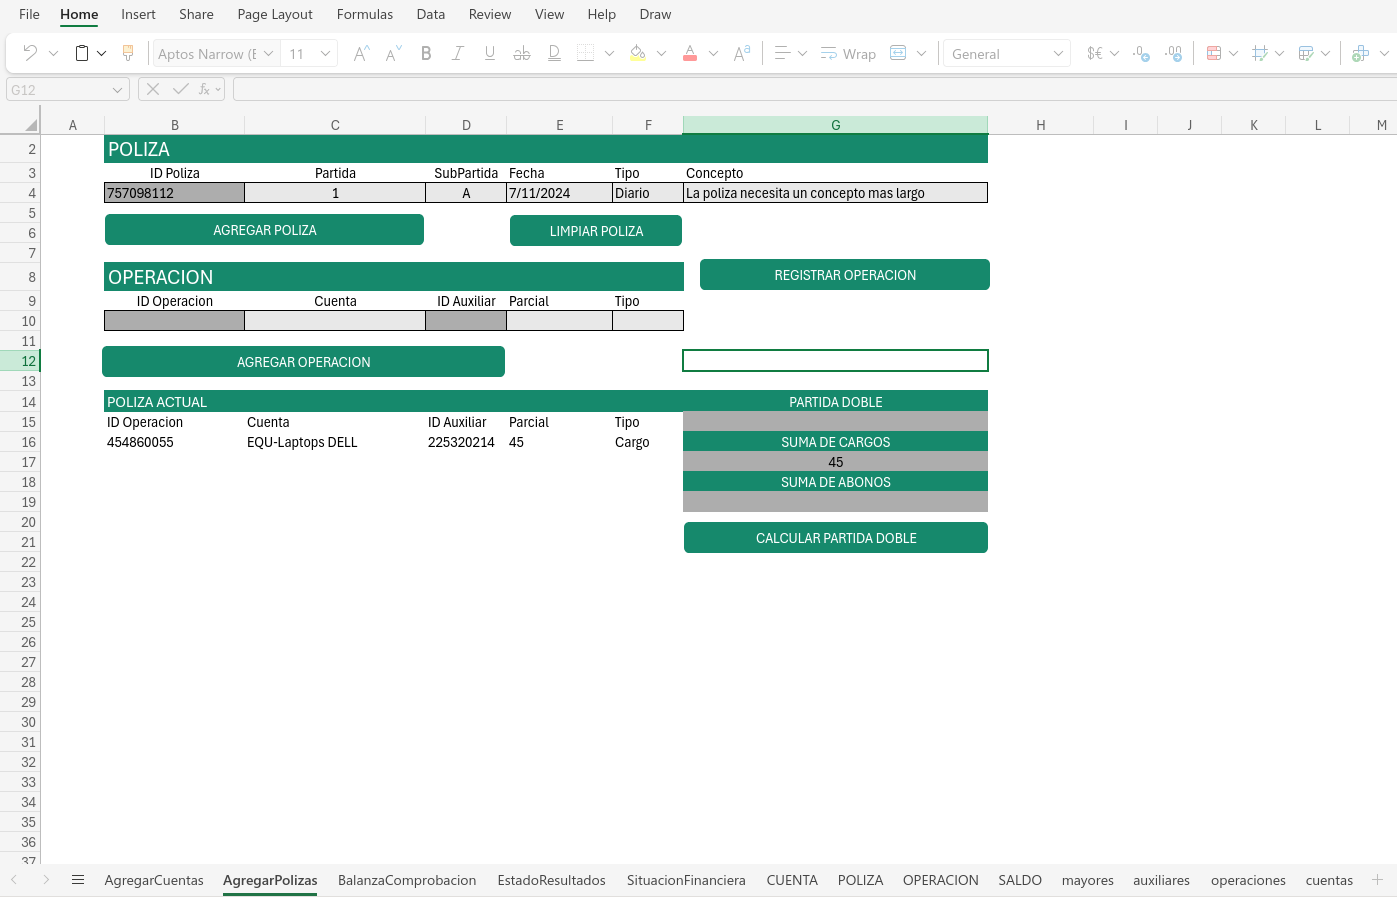Open the Aptos Narrow font name dropdown
The width and height of the screenshot is (1397, 898).
click(268, 53)
